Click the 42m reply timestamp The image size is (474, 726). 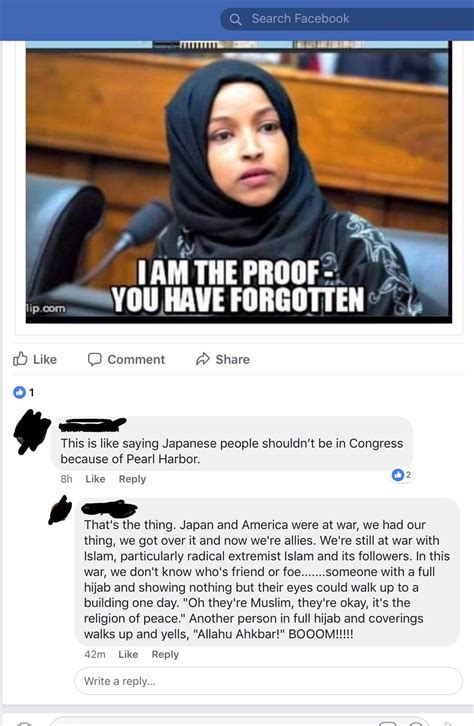click(94, 654)
